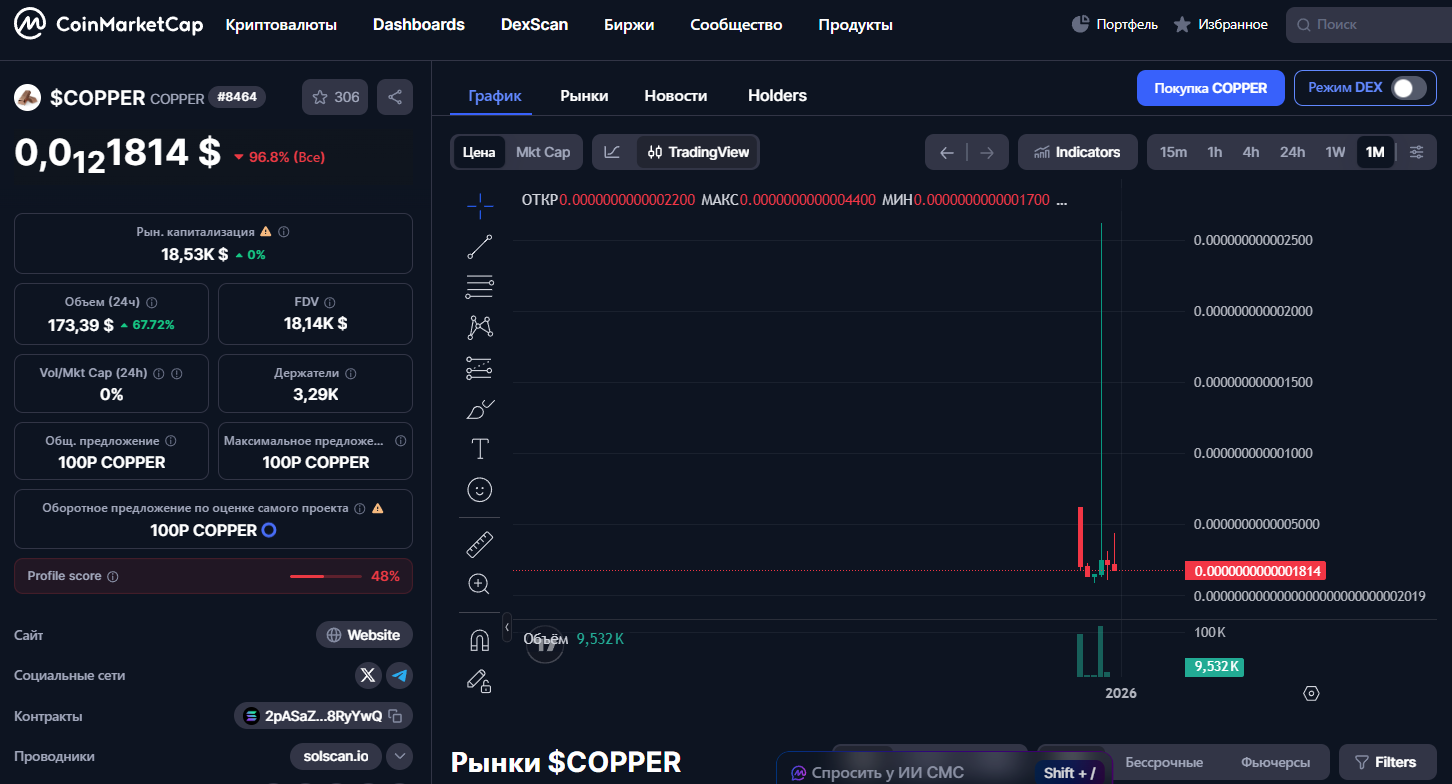Click the undo back arrow
This screenshot has width=1452, height=784.
click(947, 152)
